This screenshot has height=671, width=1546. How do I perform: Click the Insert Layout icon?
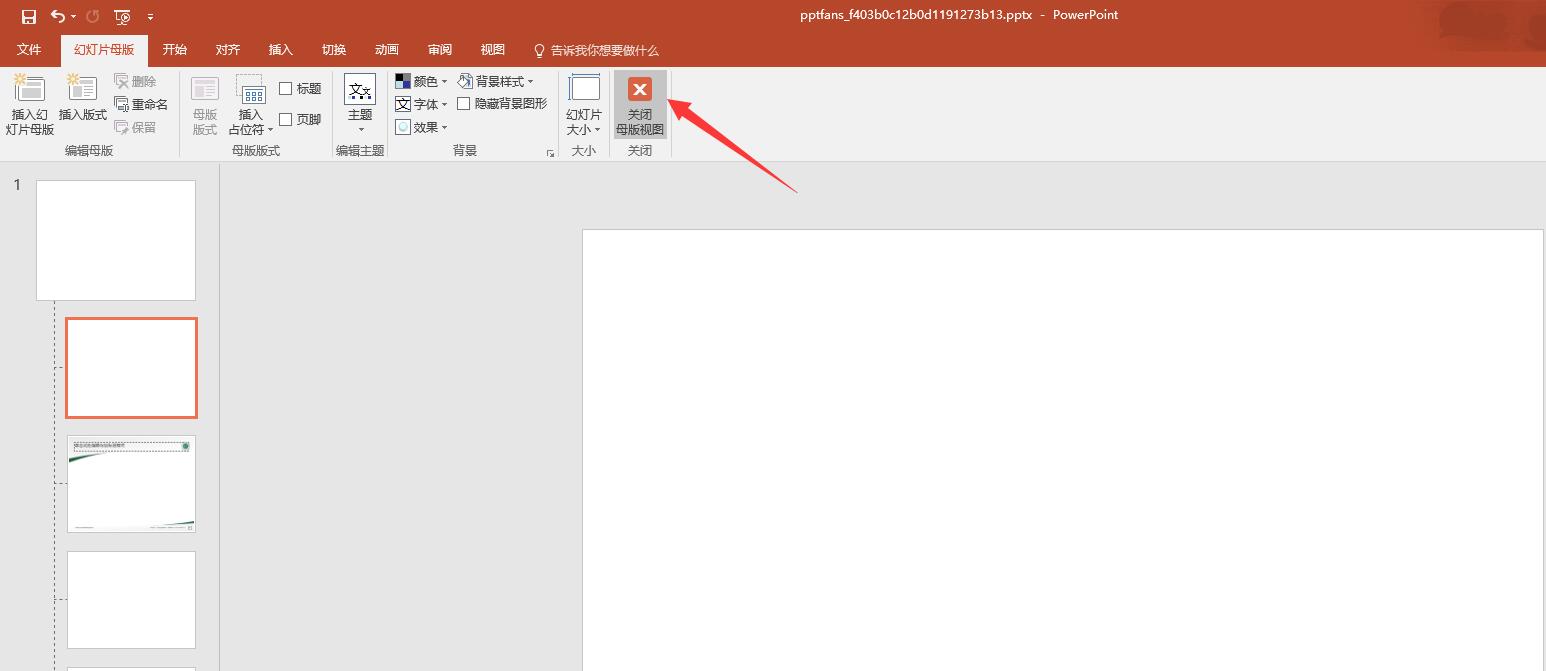point(82,89)
